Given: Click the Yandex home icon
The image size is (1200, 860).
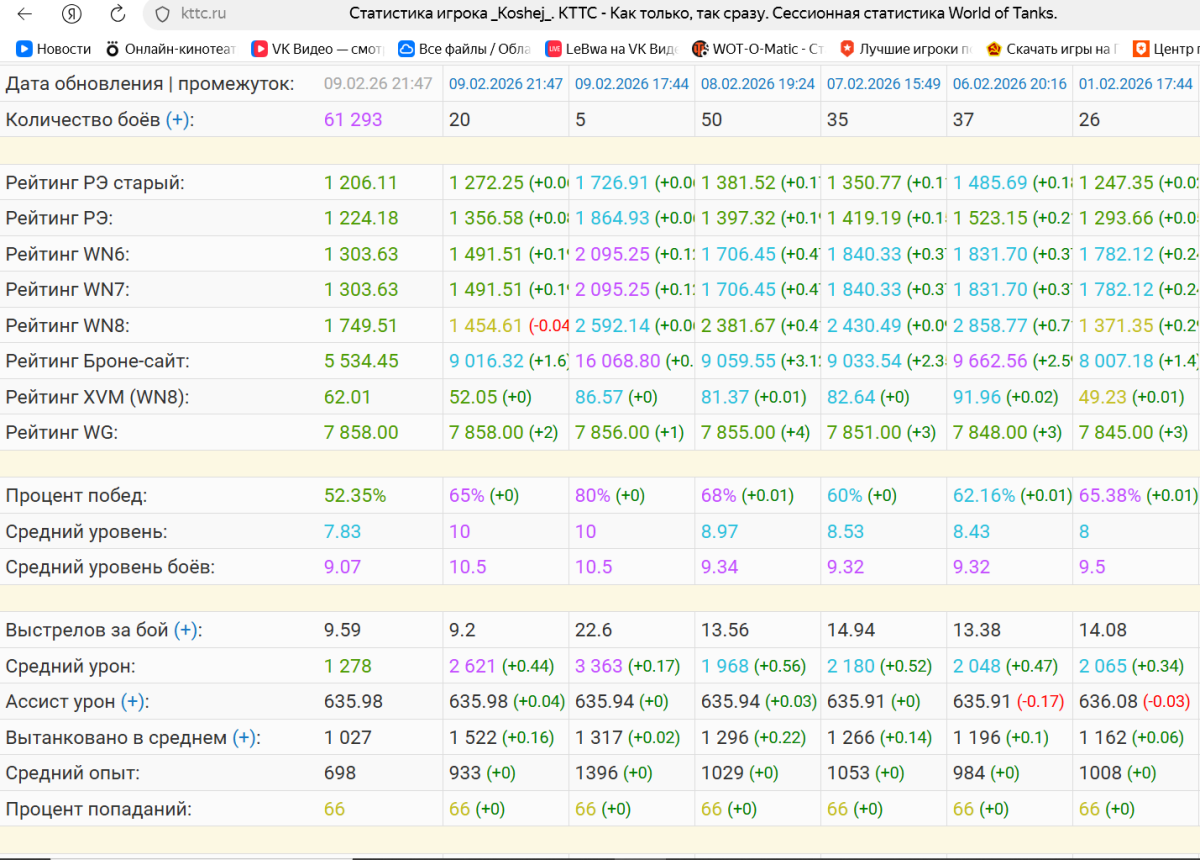Looking at the screenshot, I should point(71,14).
